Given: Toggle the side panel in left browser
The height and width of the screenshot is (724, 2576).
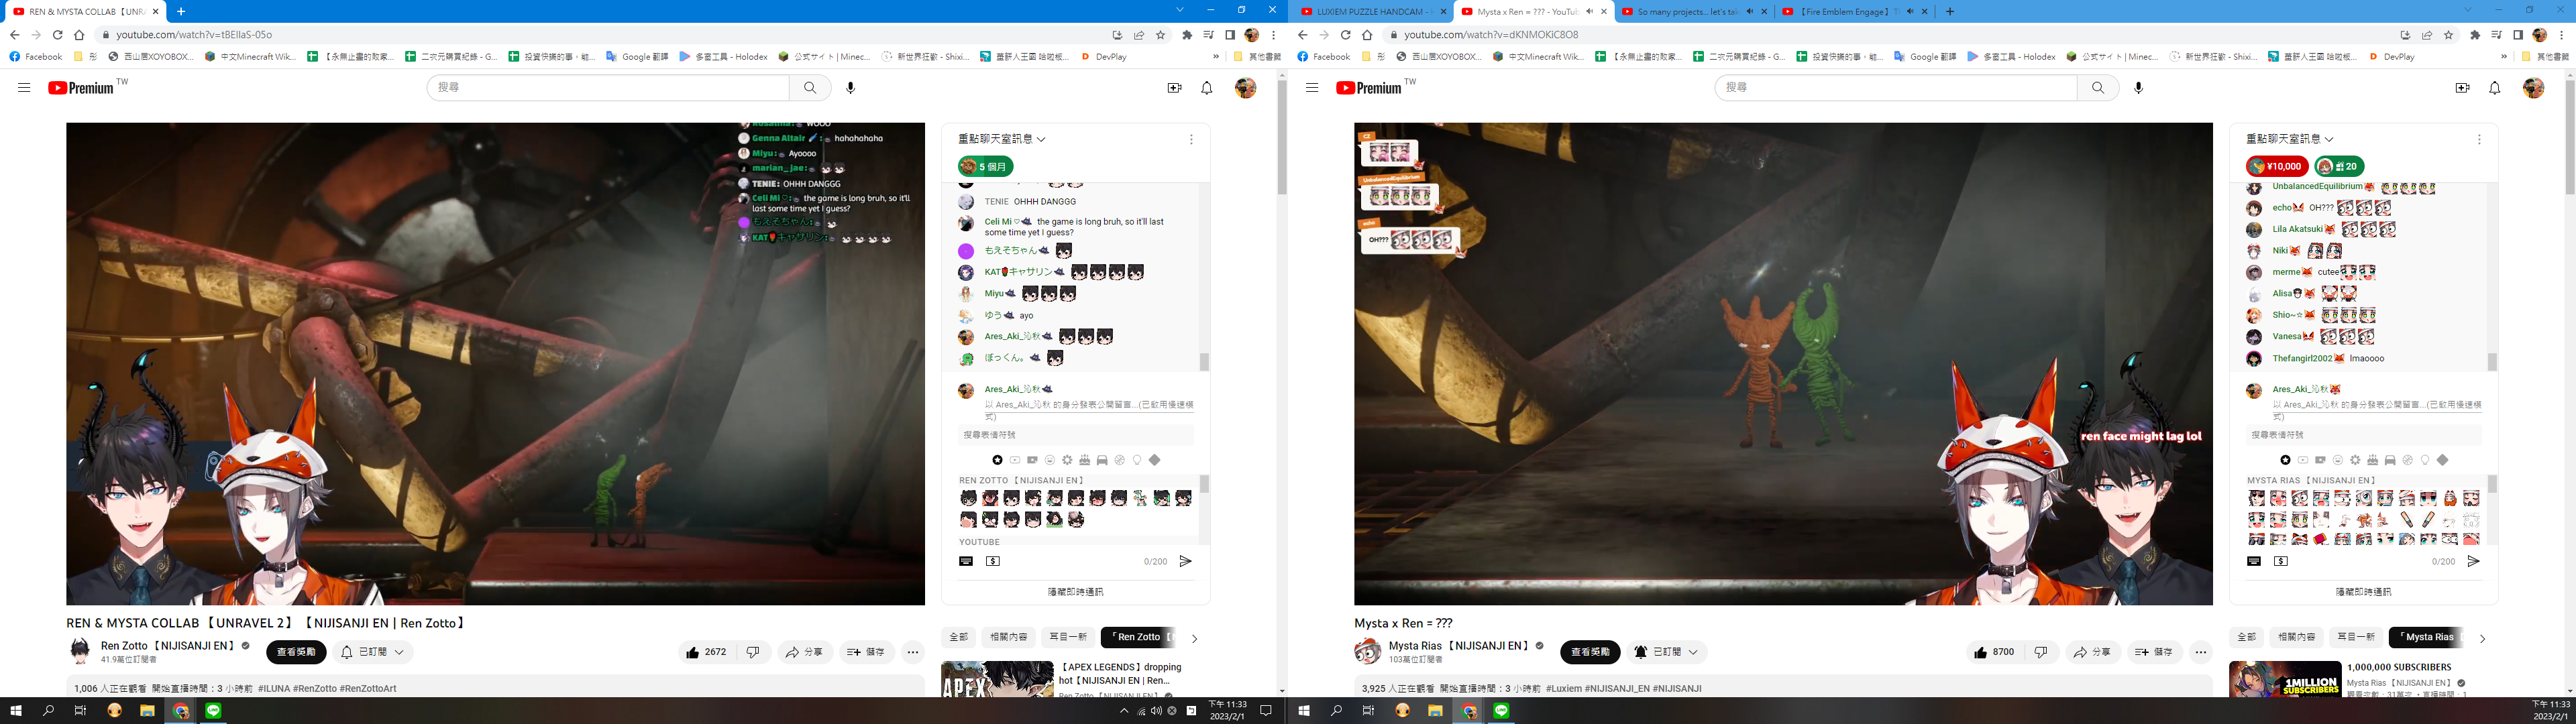Looking at the screenshot, I should coord(1230,35).
